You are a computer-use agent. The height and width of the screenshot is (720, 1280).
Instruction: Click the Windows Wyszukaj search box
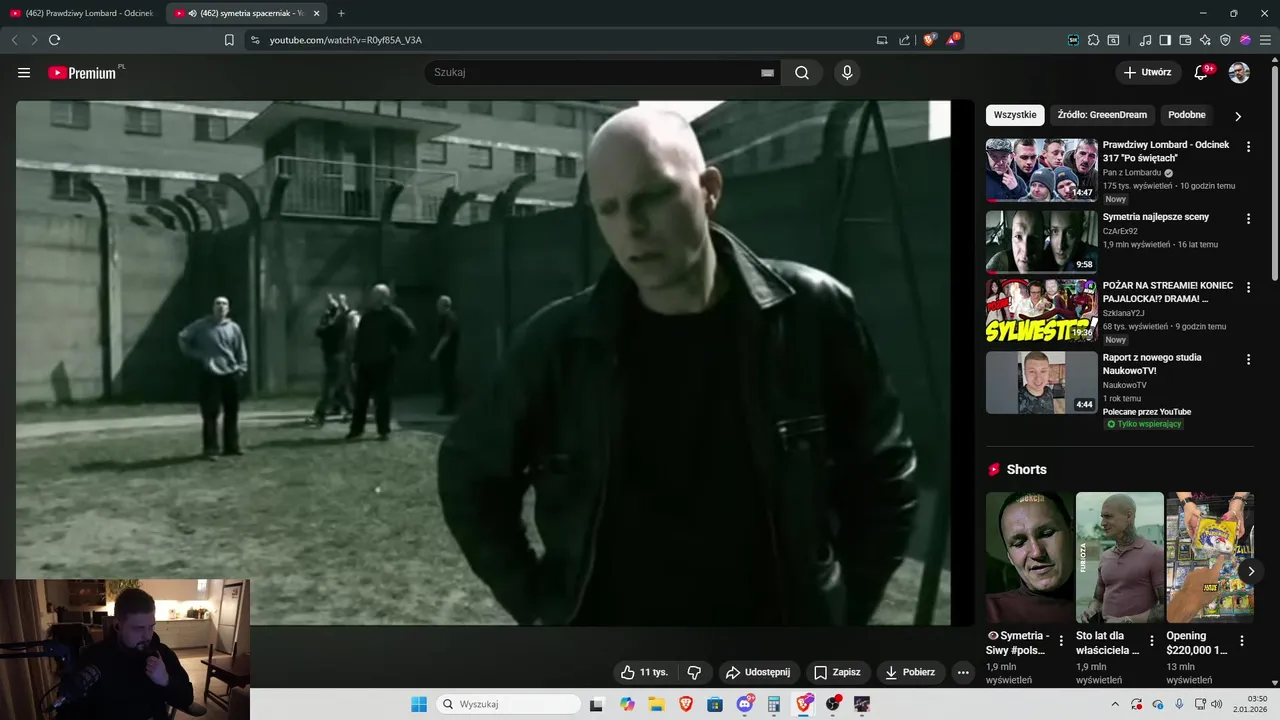tap(509, 704)
